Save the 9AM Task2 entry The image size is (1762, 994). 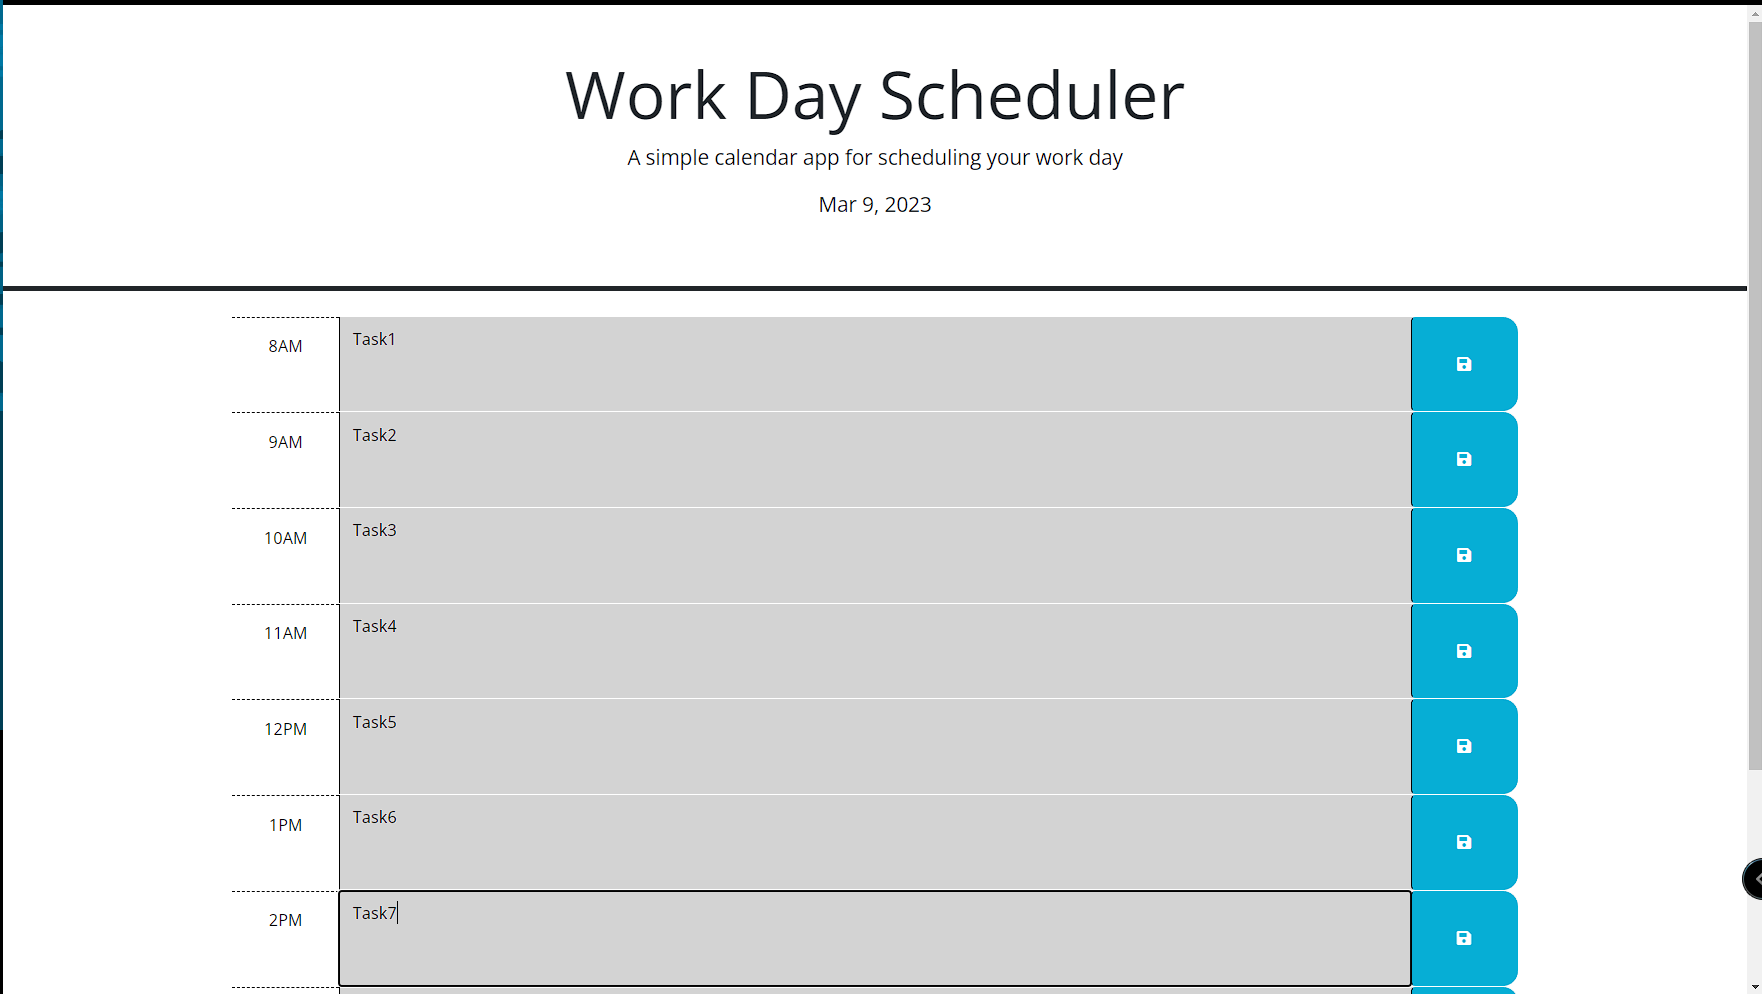1463,459
